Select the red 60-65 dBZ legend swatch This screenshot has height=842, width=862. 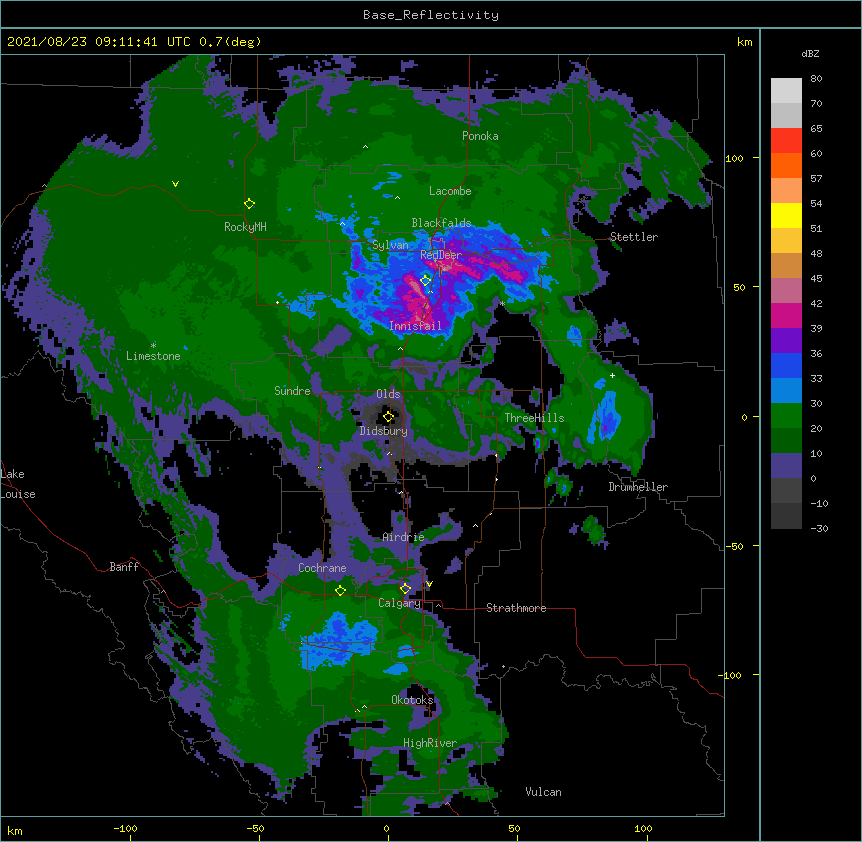pos(786,141)
